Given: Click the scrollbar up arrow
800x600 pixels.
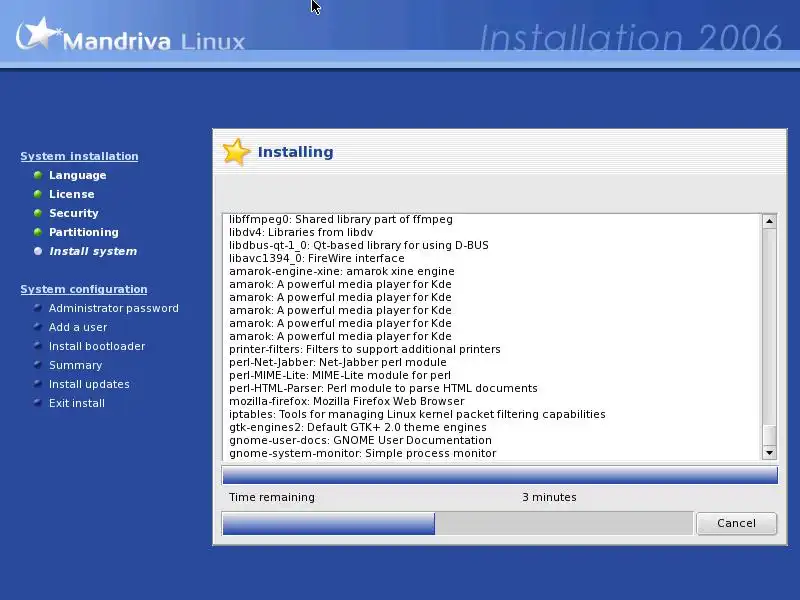Looking at the screenshot, I should 769,221.
